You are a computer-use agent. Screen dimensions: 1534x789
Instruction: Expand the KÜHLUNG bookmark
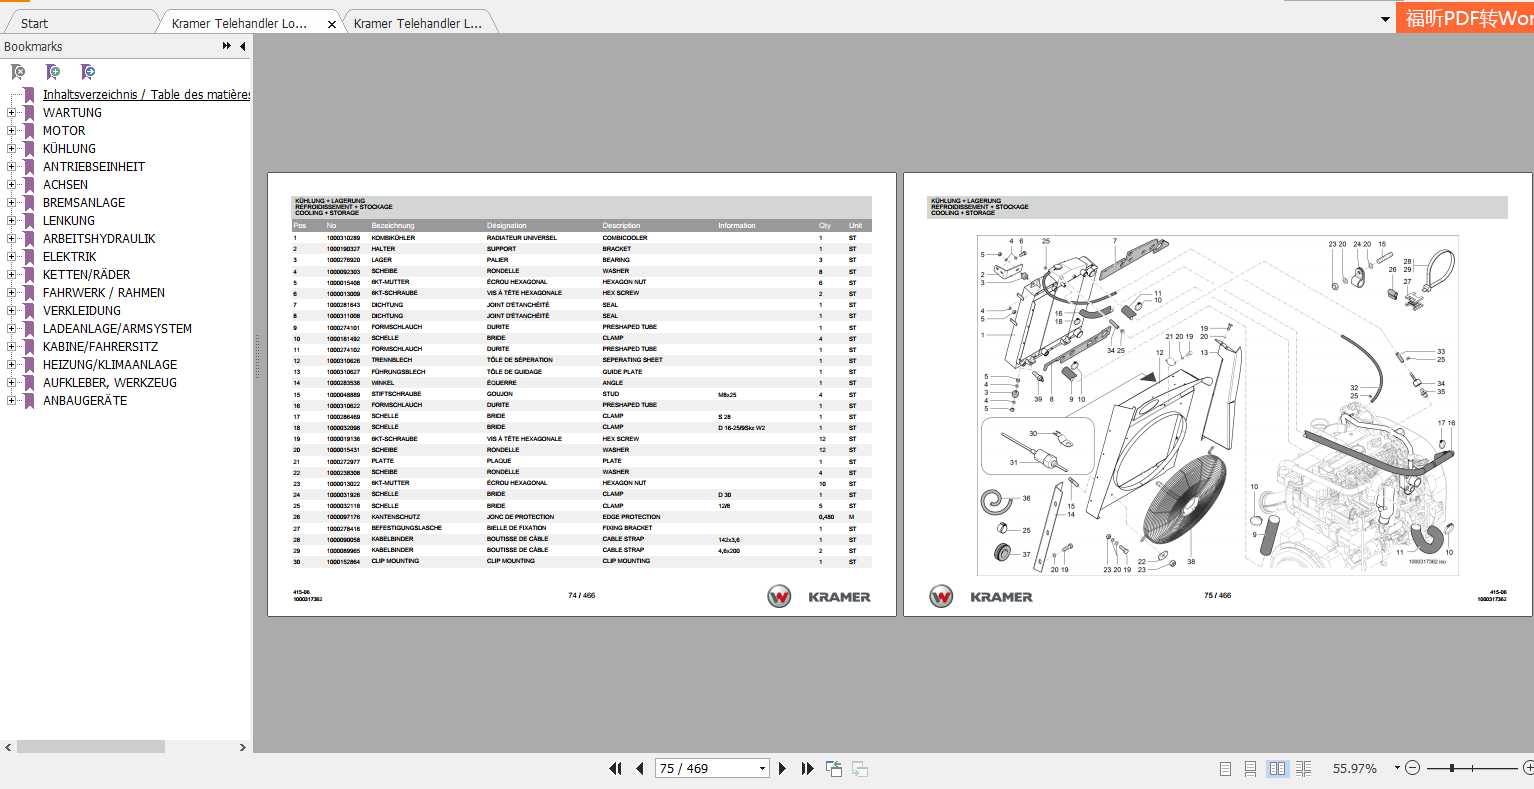[x=11, y=149]
